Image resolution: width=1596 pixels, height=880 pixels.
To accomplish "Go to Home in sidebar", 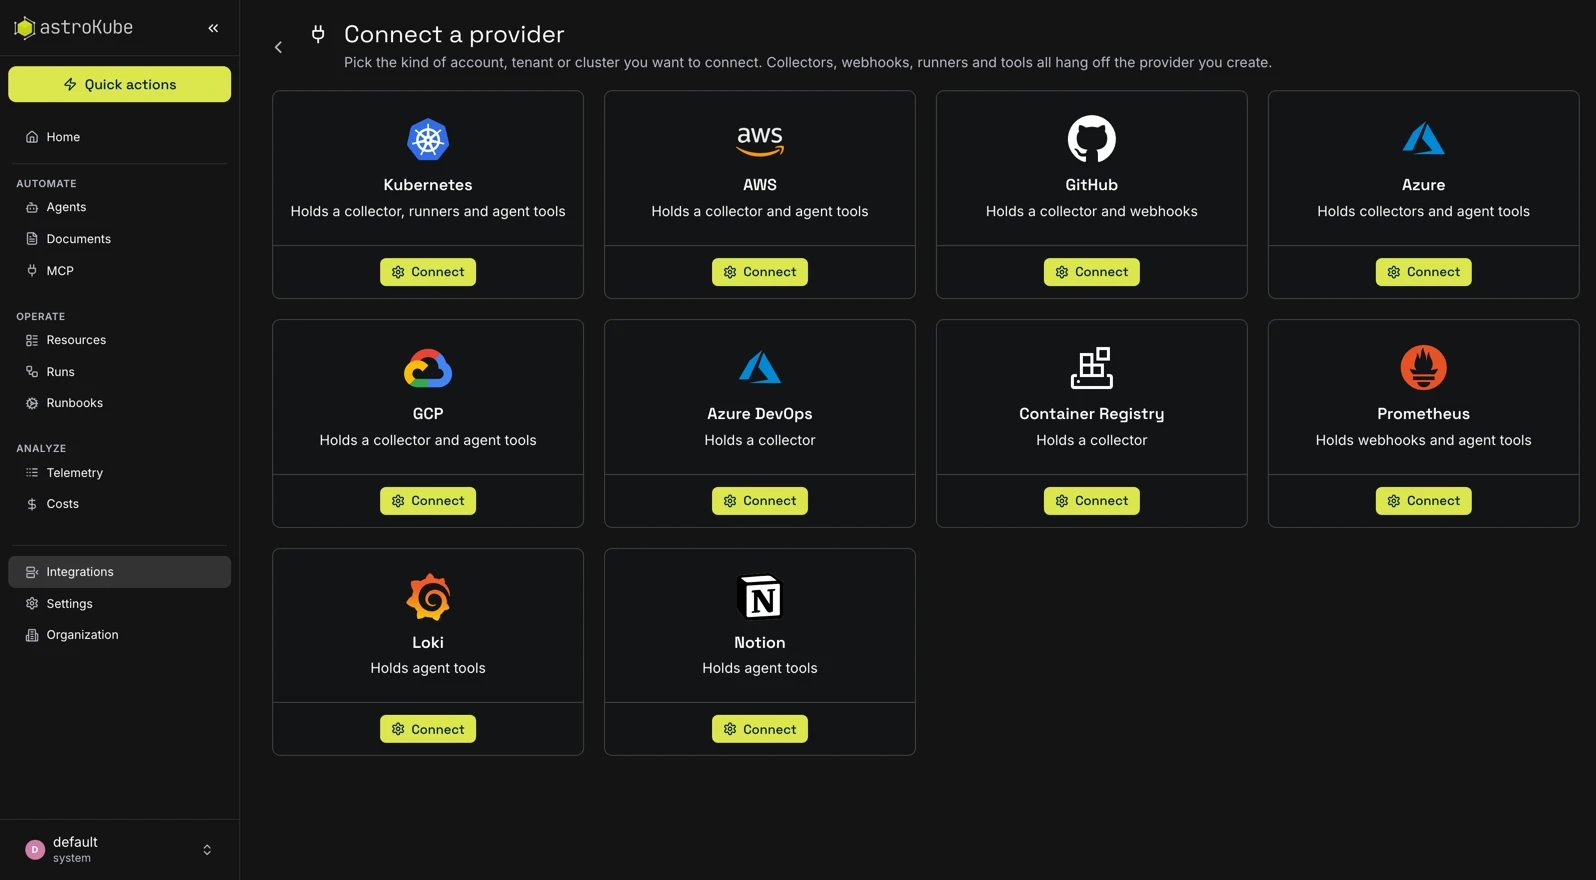I will pyautogui.click(x=119, y=137).
